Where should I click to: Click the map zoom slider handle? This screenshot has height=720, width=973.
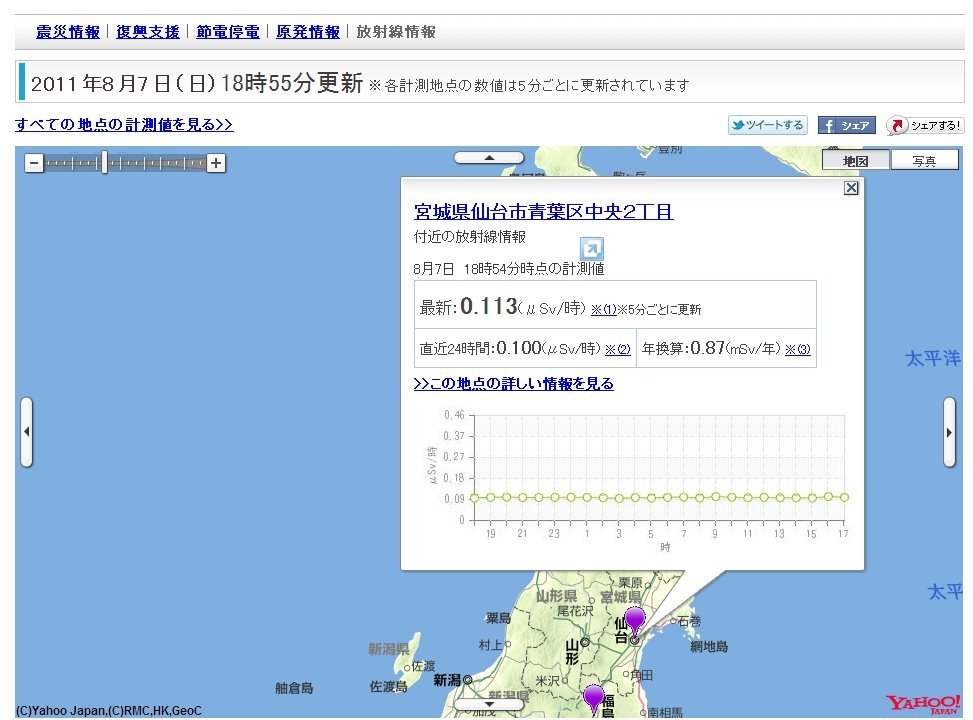104,163
